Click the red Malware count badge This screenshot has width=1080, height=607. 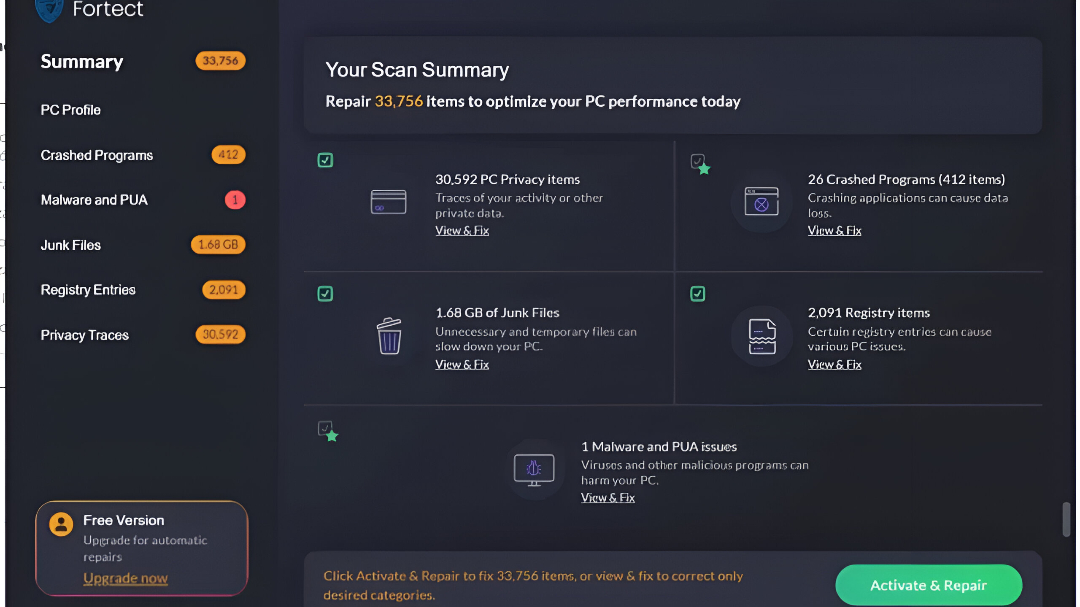click(x=235, y=200)
